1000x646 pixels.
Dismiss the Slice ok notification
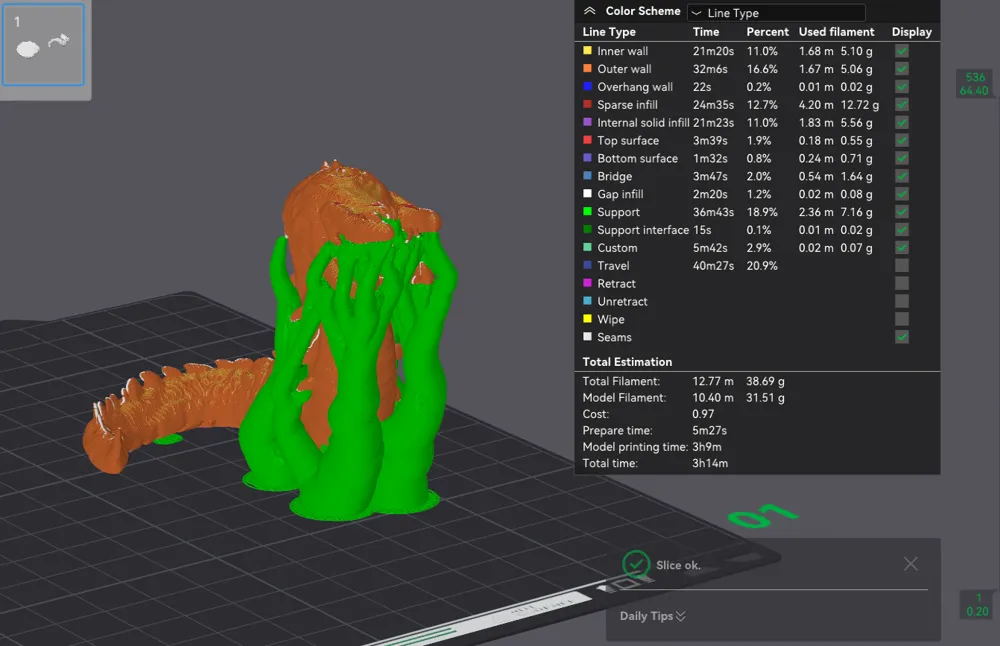(911, 564)
